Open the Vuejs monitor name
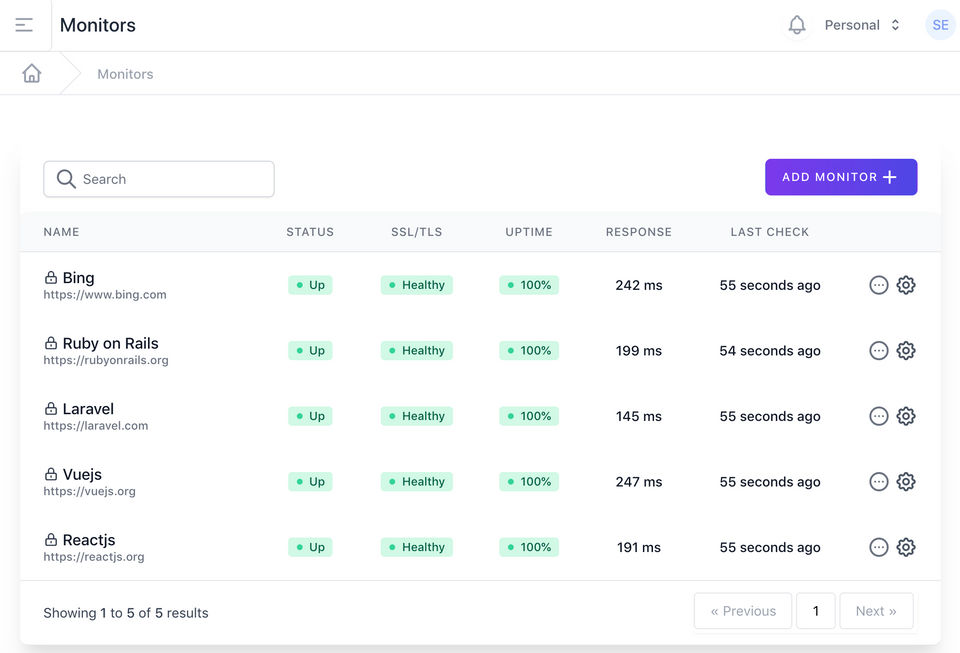 click(82, 474)
